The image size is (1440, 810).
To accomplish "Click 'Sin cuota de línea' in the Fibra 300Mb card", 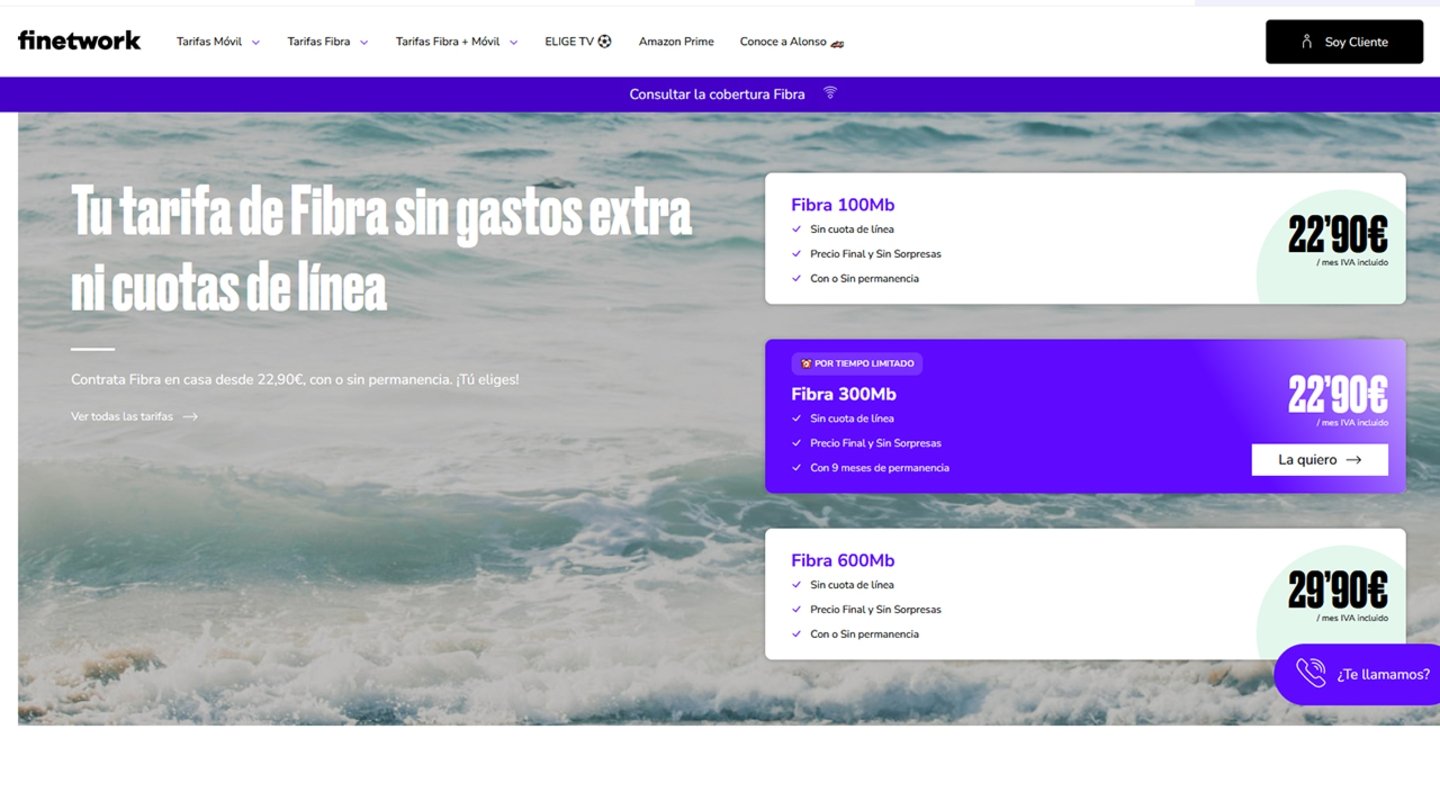I will click(852, 419).
